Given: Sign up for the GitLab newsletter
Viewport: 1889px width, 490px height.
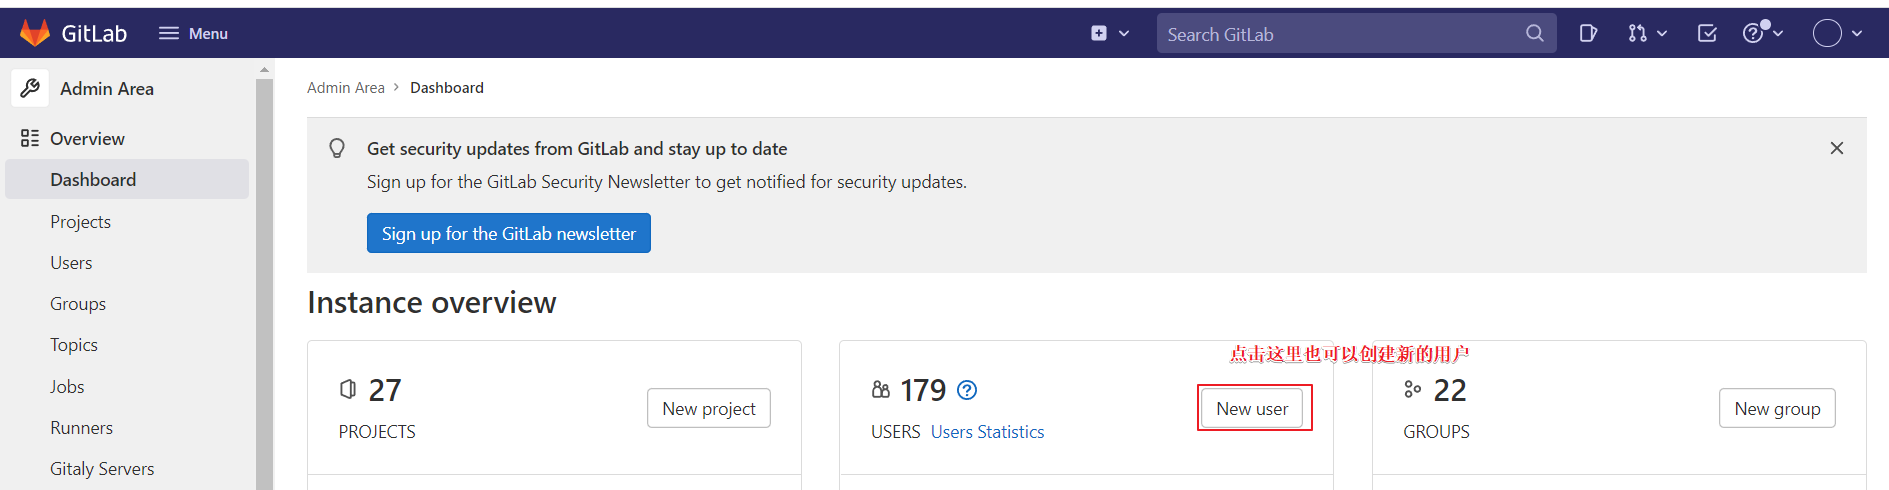Looking at the screenshot, I should 508,233.
